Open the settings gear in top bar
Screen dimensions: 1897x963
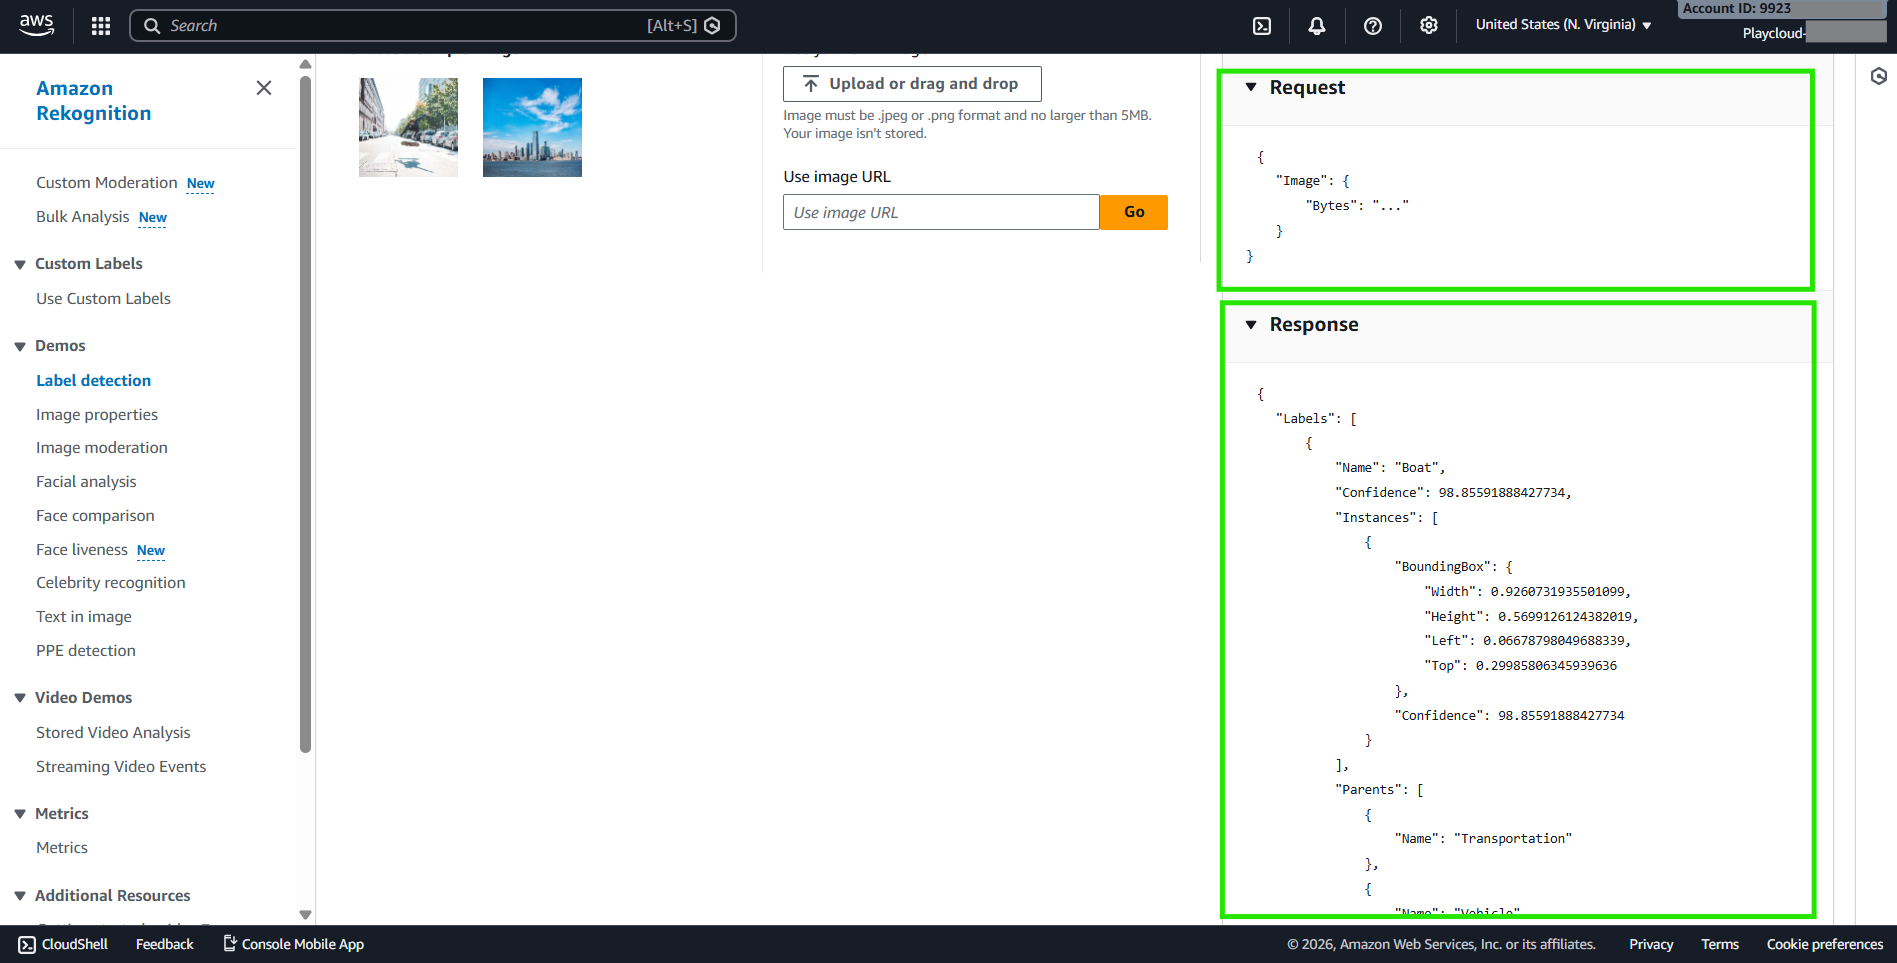1429,26
